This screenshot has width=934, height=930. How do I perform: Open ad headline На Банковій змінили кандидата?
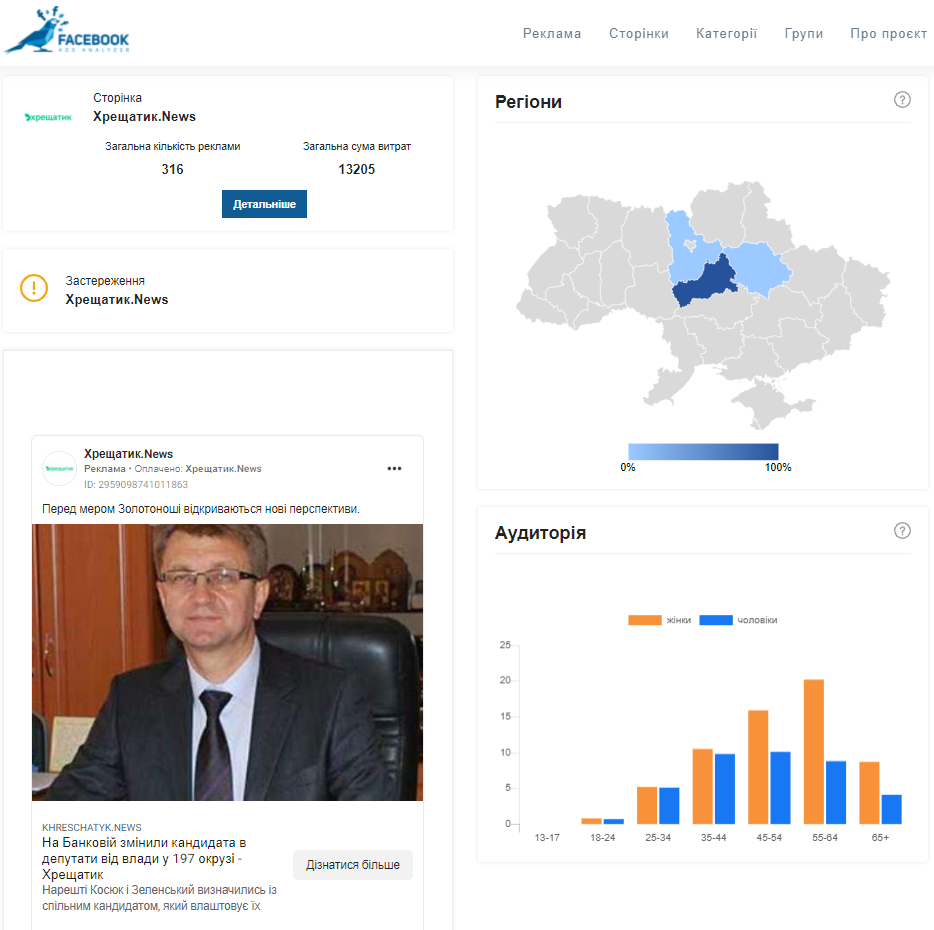pyautogui.click(x=144, y=859)
